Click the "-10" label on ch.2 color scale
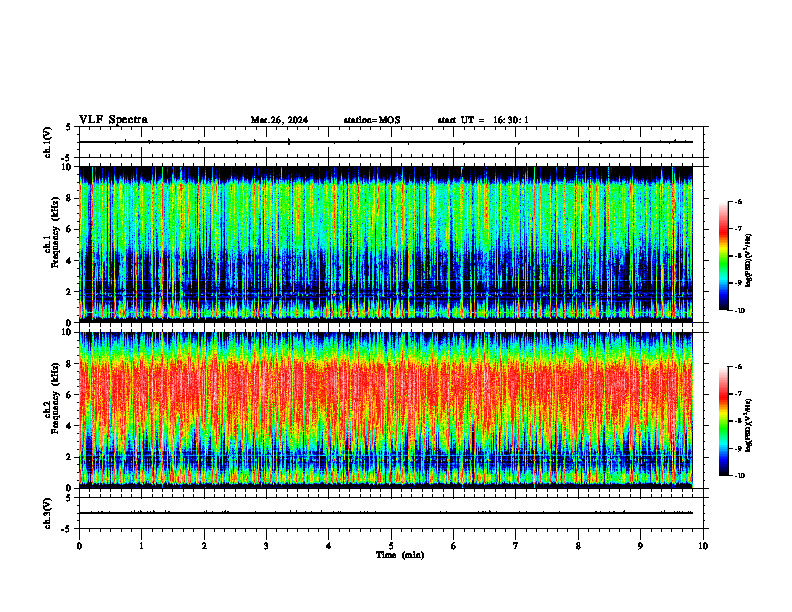The height and width of the screenshot is (612, 792). [739, 476]
